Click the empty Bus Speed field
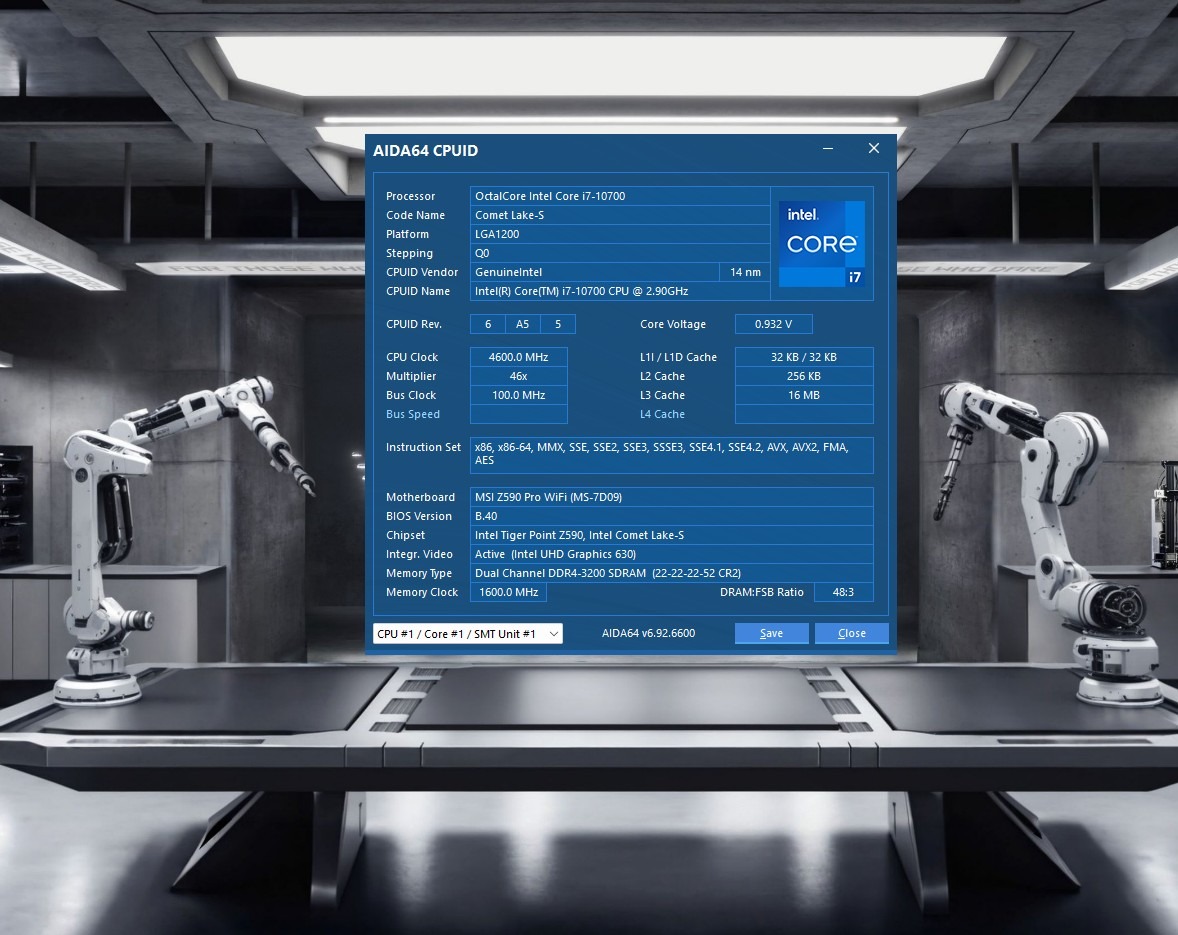This screenshot has width=1178, height=935. pos(518,415)
